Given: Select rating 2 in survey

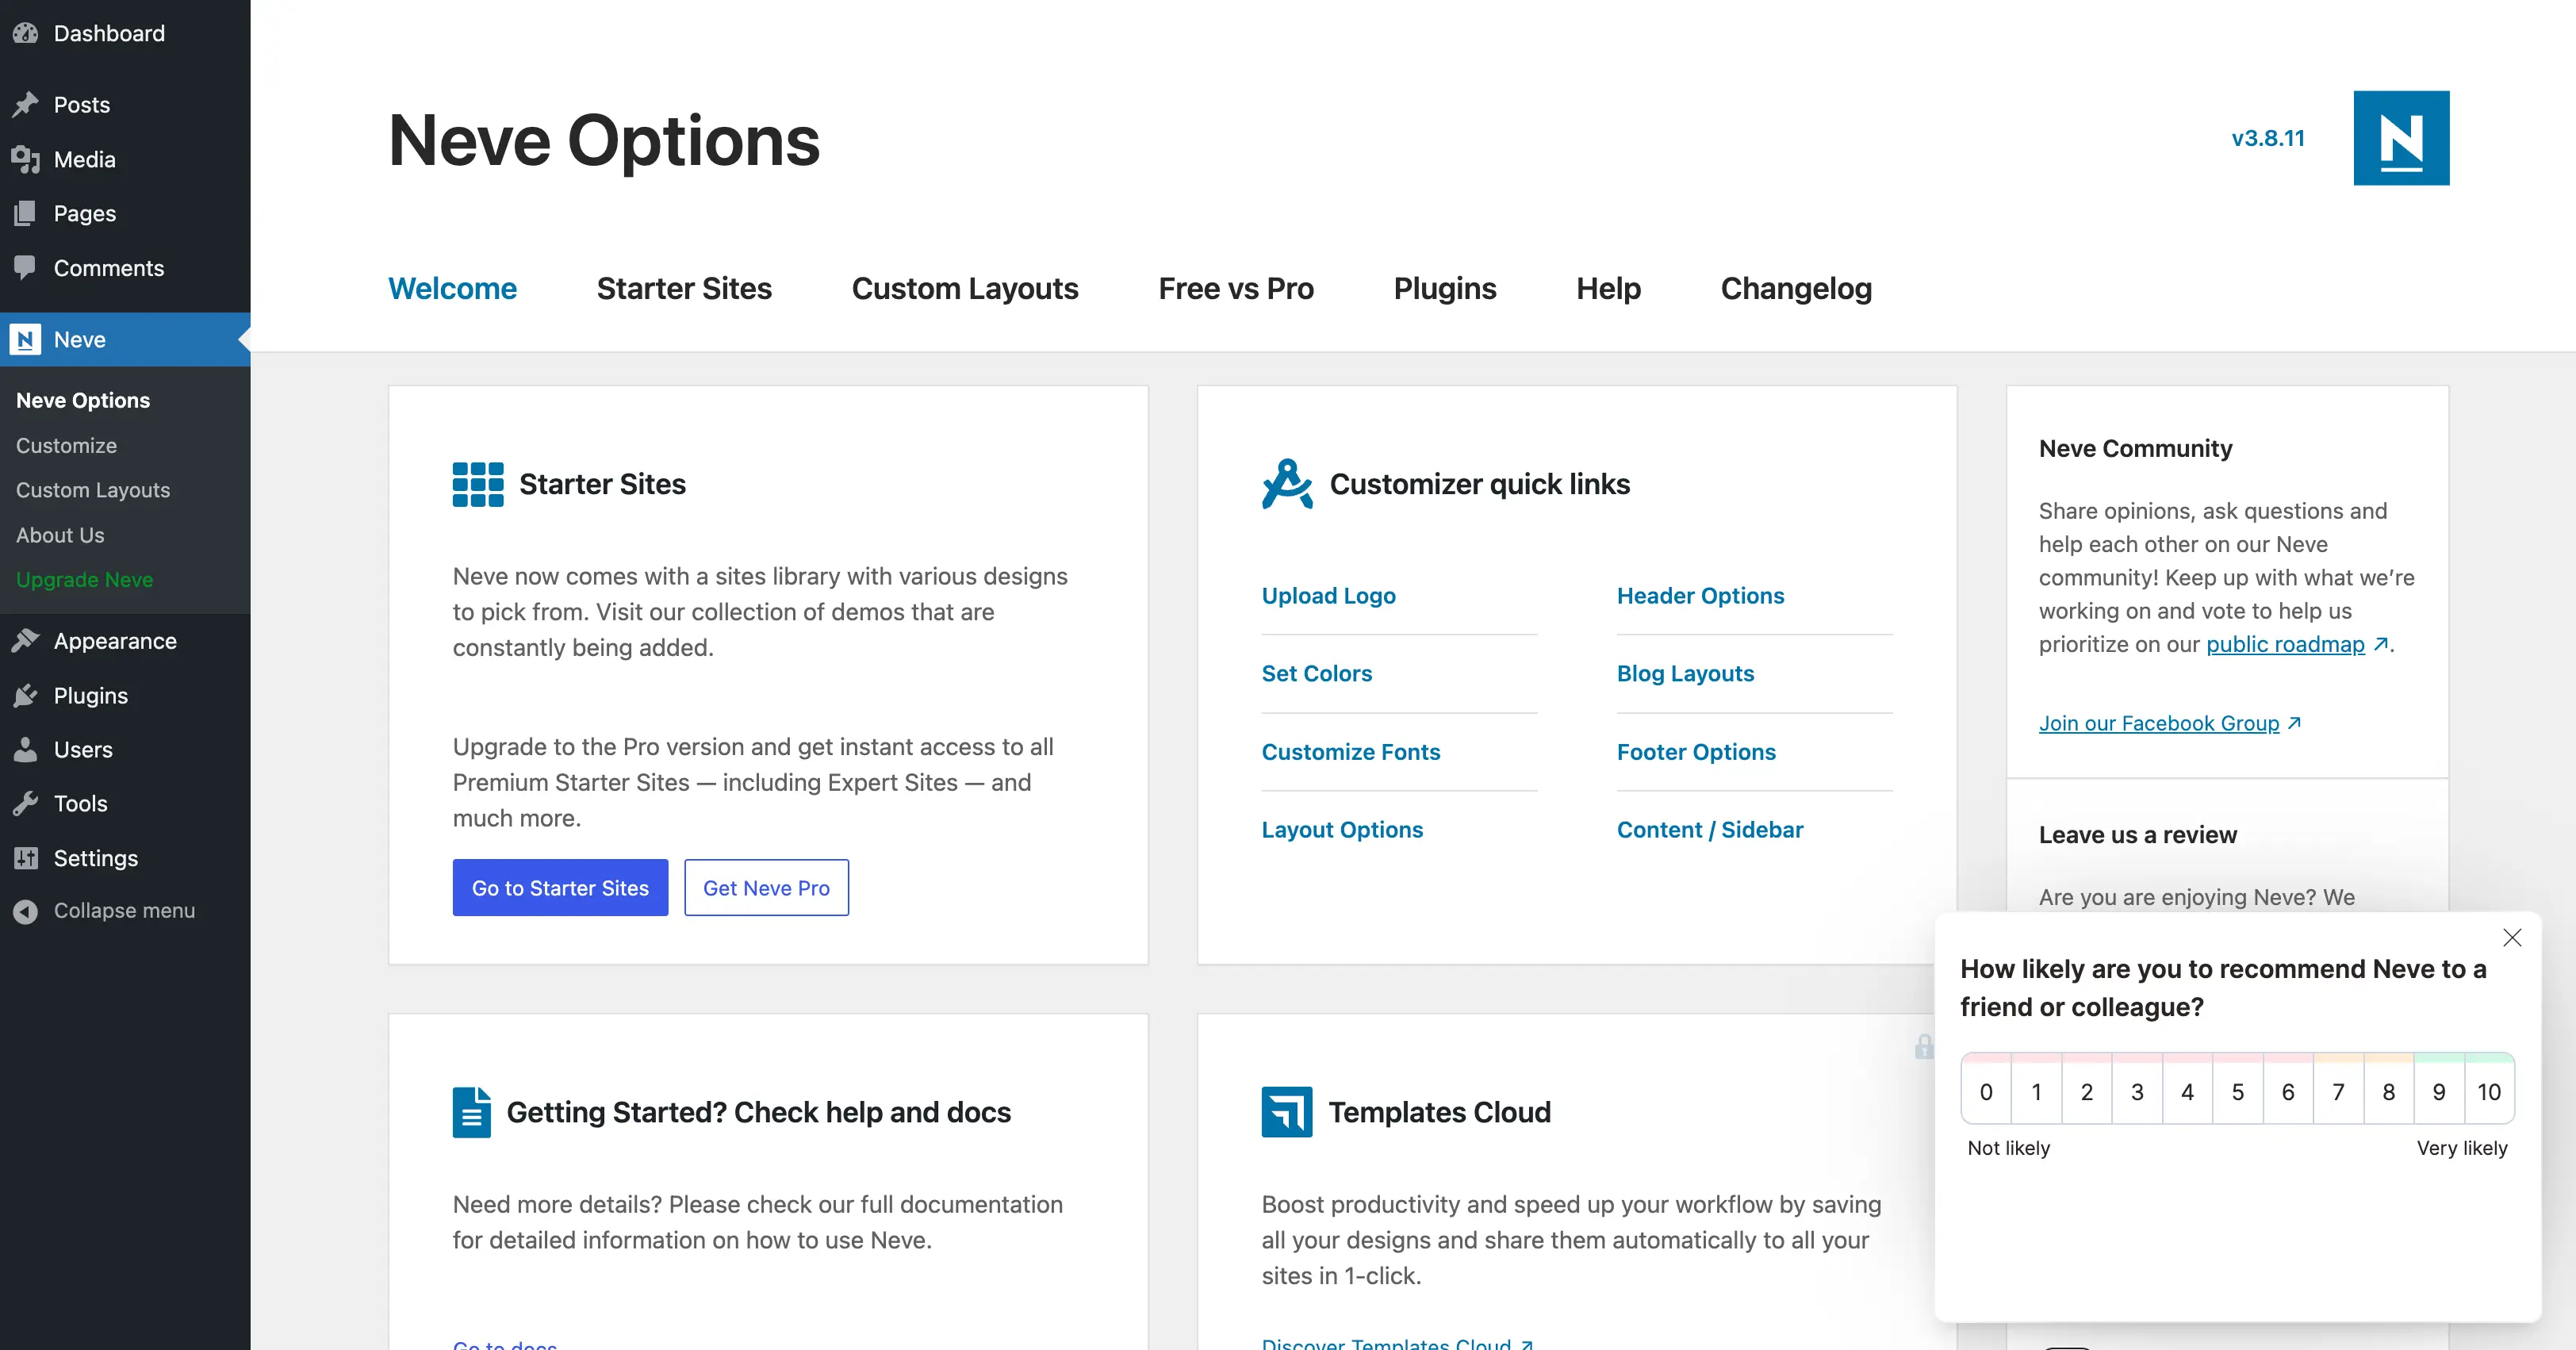Looking at the screenshot, I should 2087,1092.
